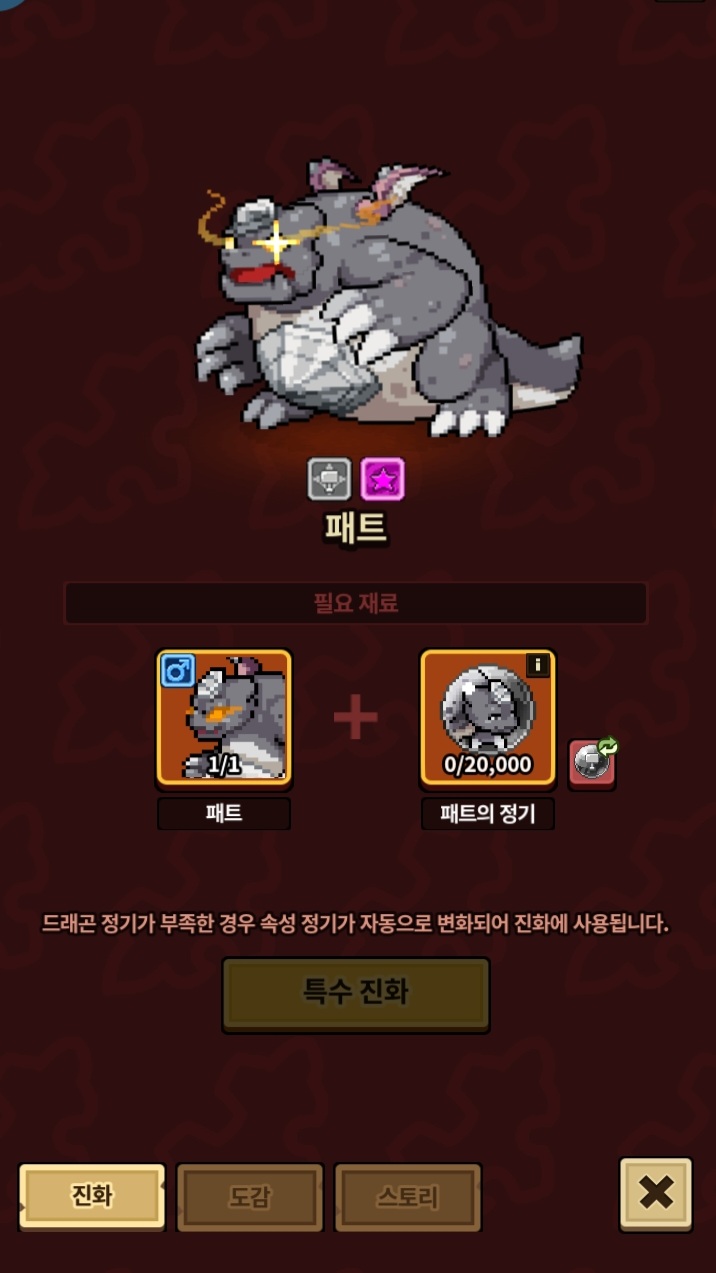Viewport: 716px width, 1273px height.
Task: Tap the large 패트 dragon sprite
Action: pos(388,298)
